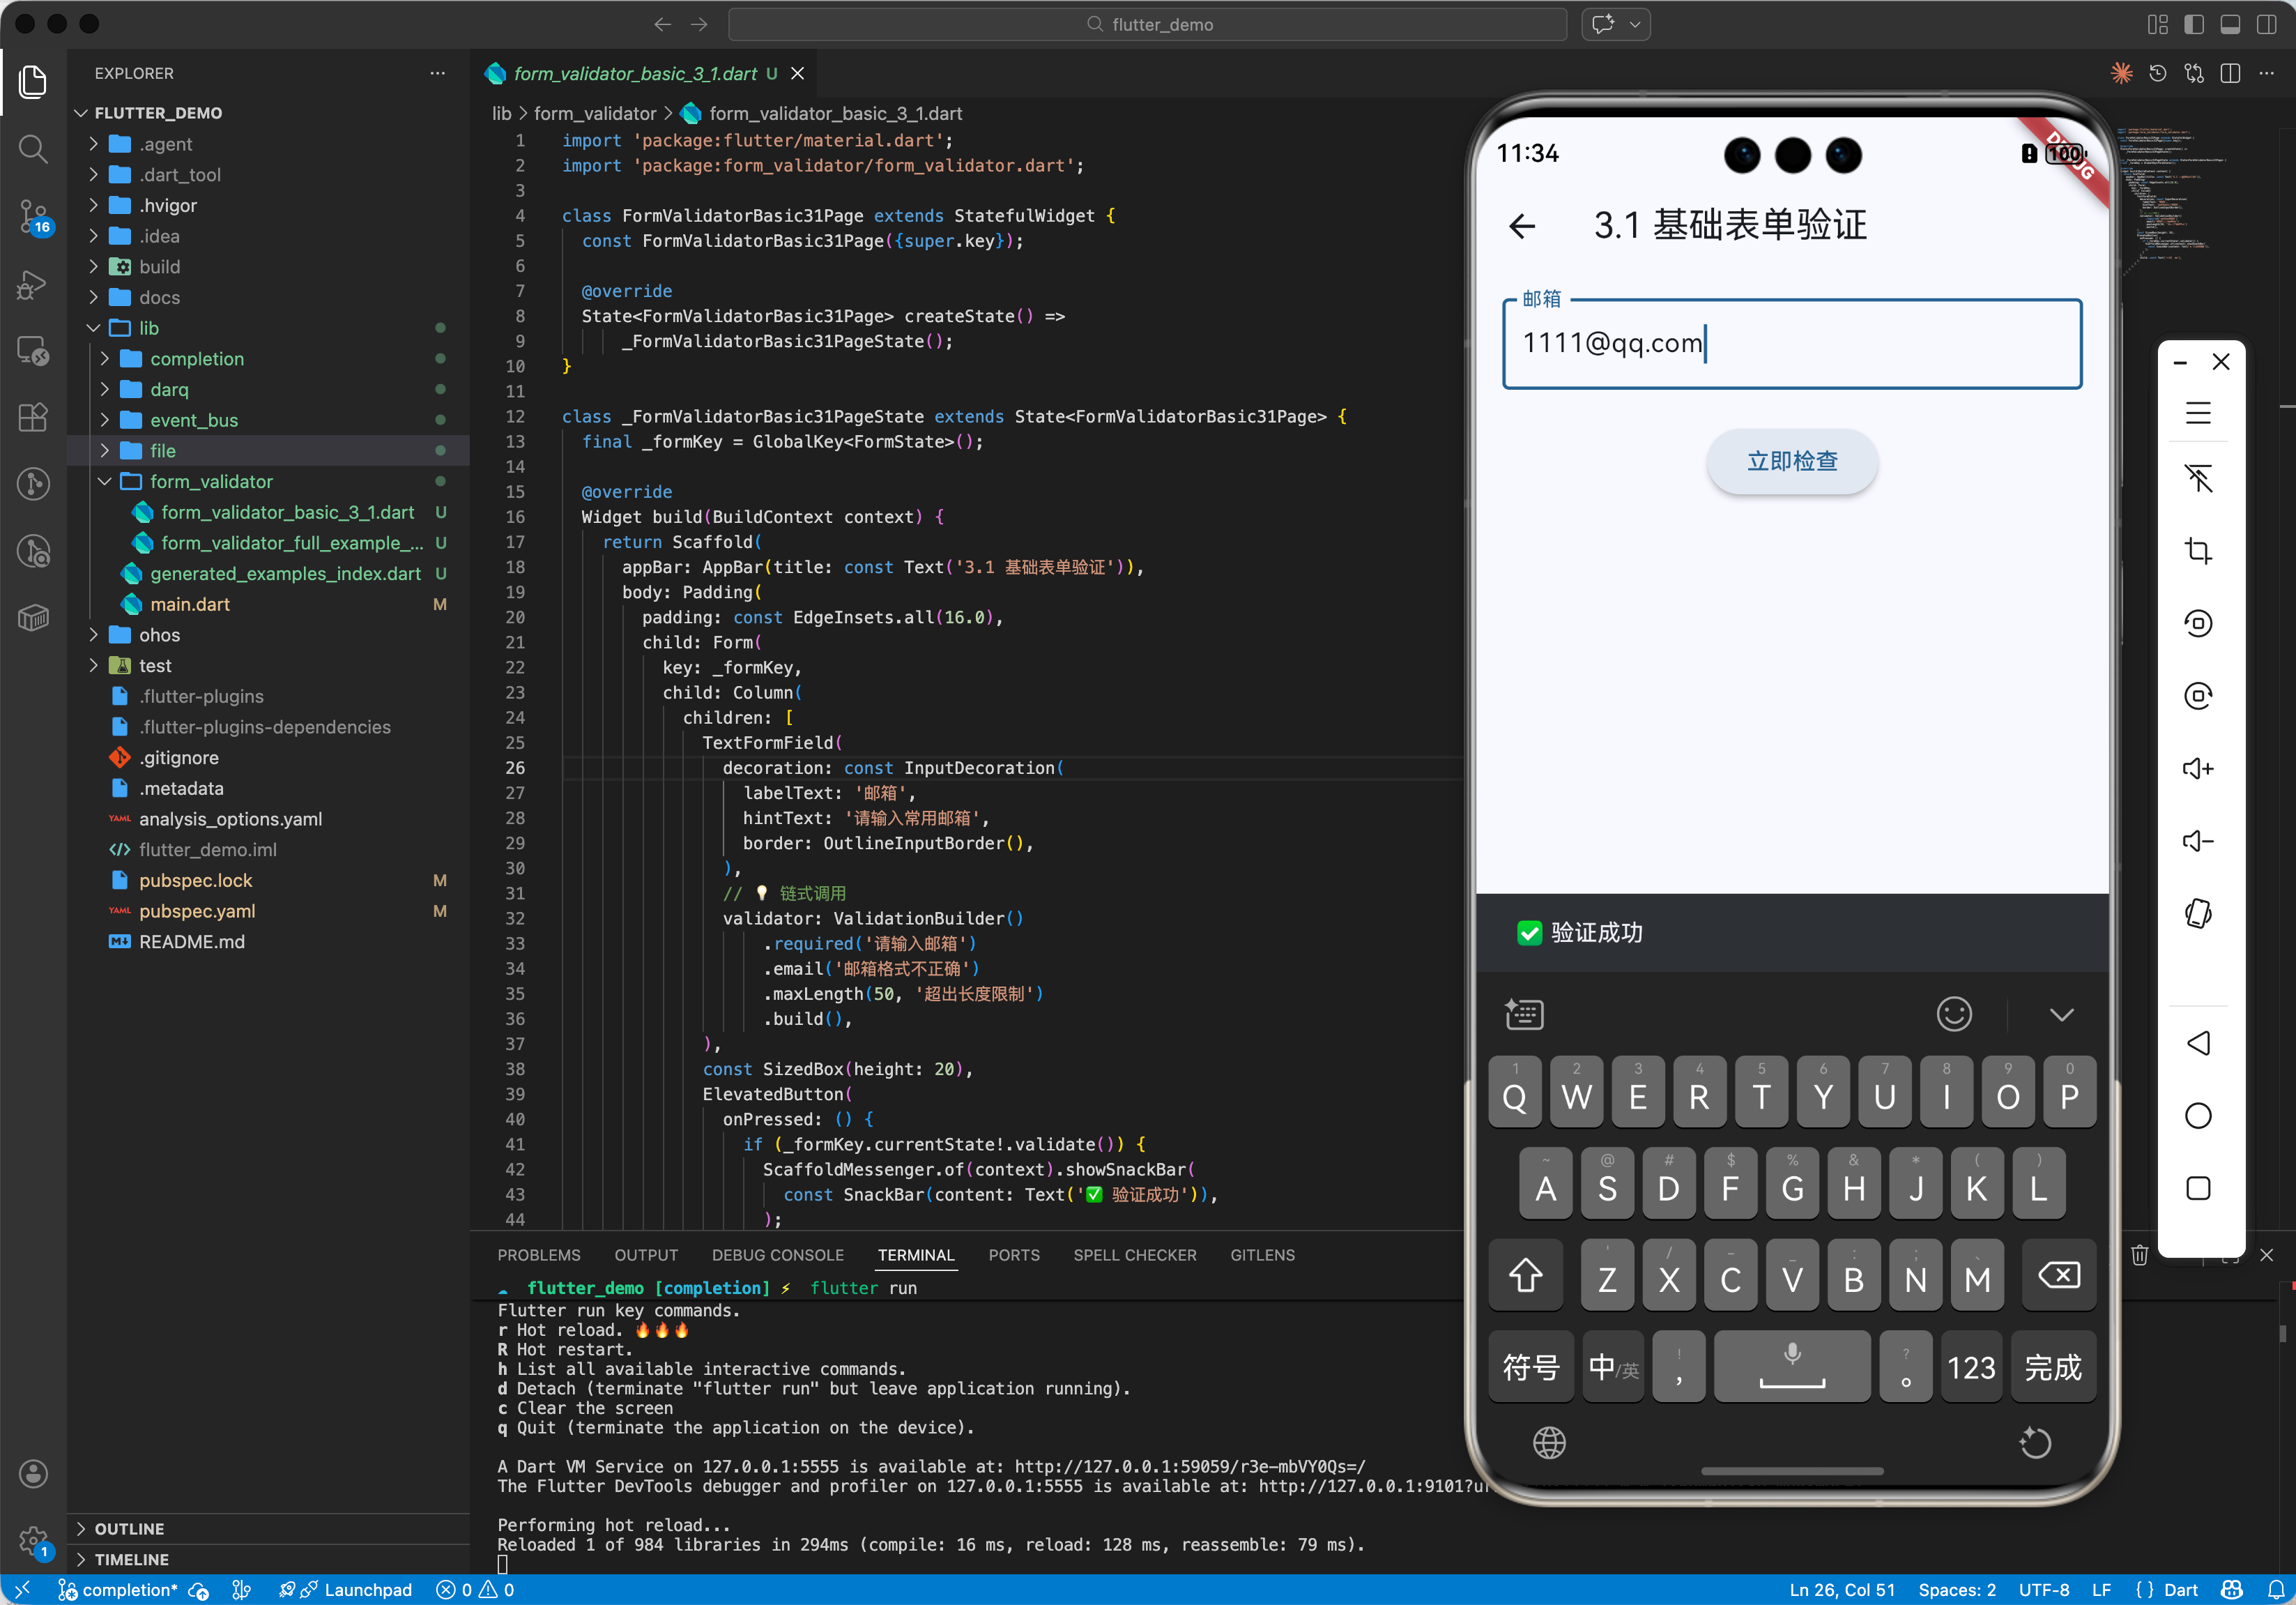Switch to the PROBLEMS panel tab
Viewport: 2296px width, 1605px height.
pos(538,1254)
